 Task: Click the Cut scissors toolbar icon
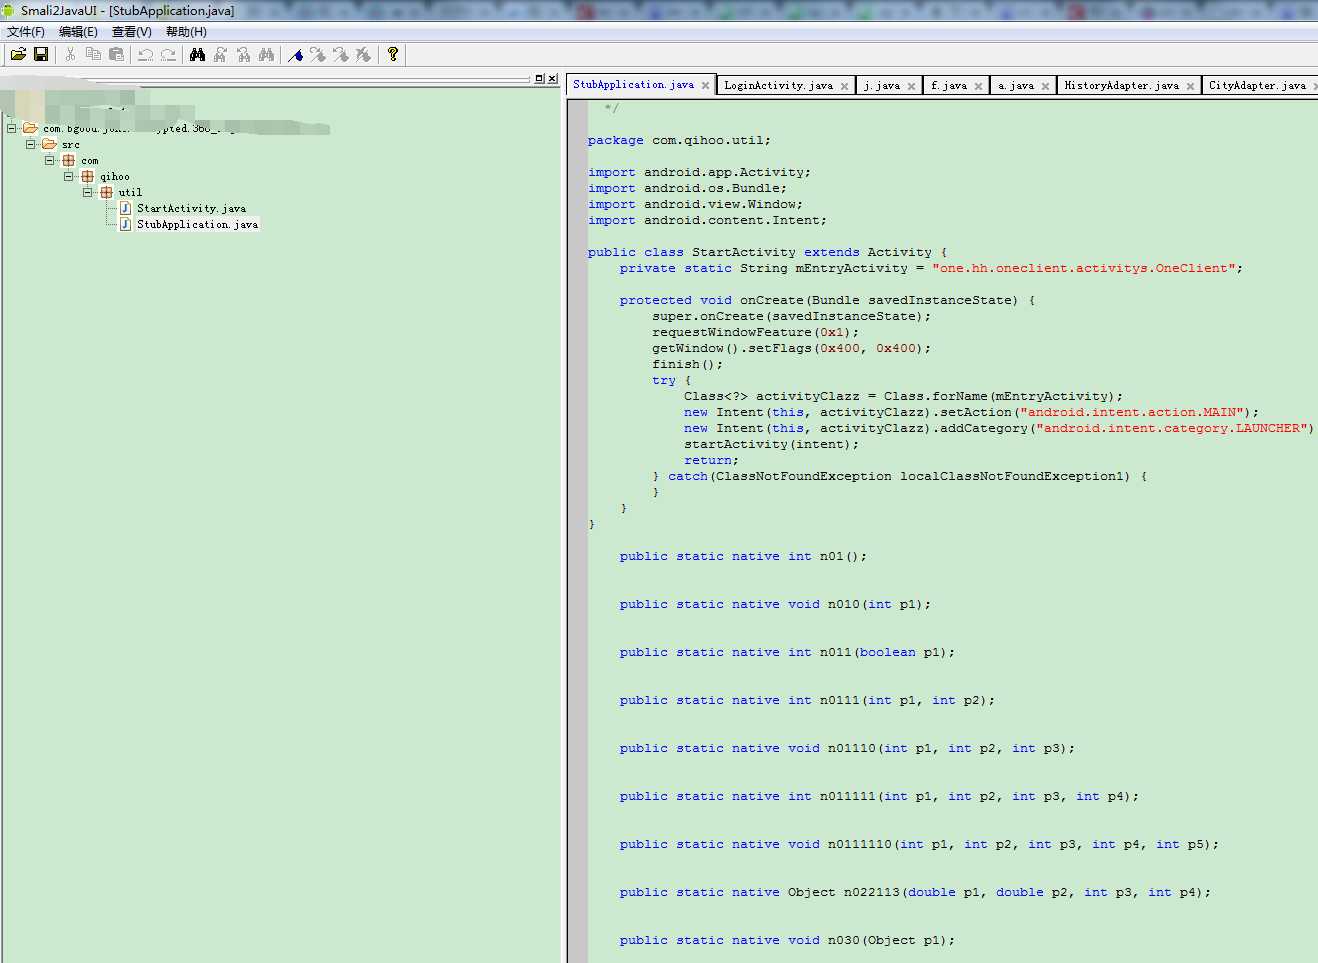(70, 55)
